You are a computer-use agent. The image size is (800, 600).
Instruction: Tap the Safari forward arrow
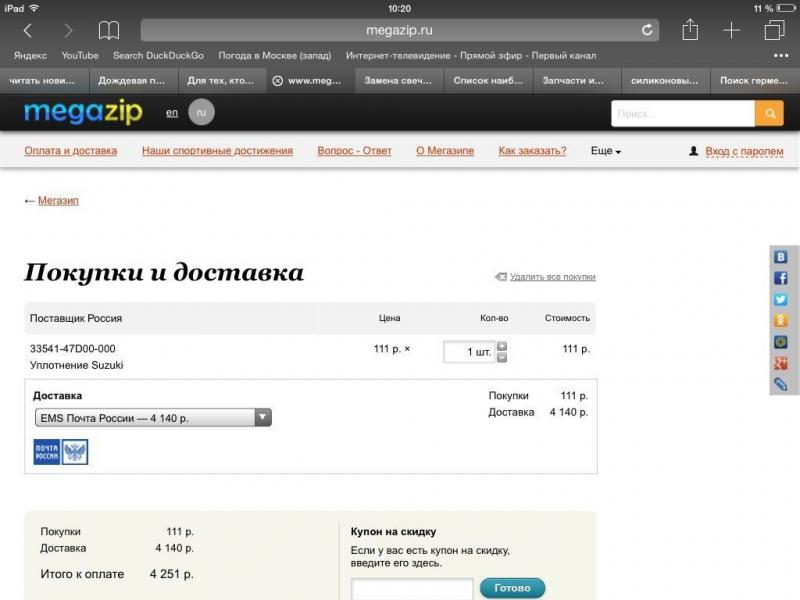pyautogui.click(x=68, y=31)
